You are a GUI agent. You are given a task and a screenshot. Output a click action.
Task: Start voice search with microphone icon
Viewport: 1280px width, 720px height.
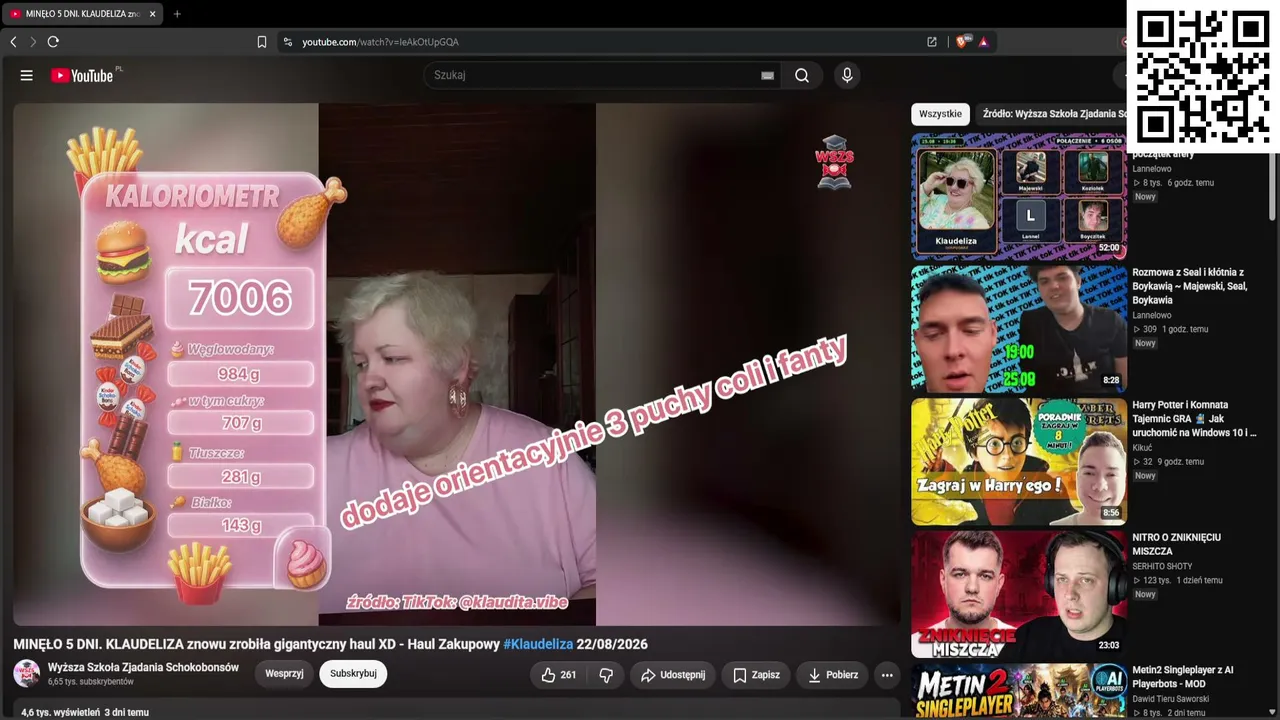[847, 75]
